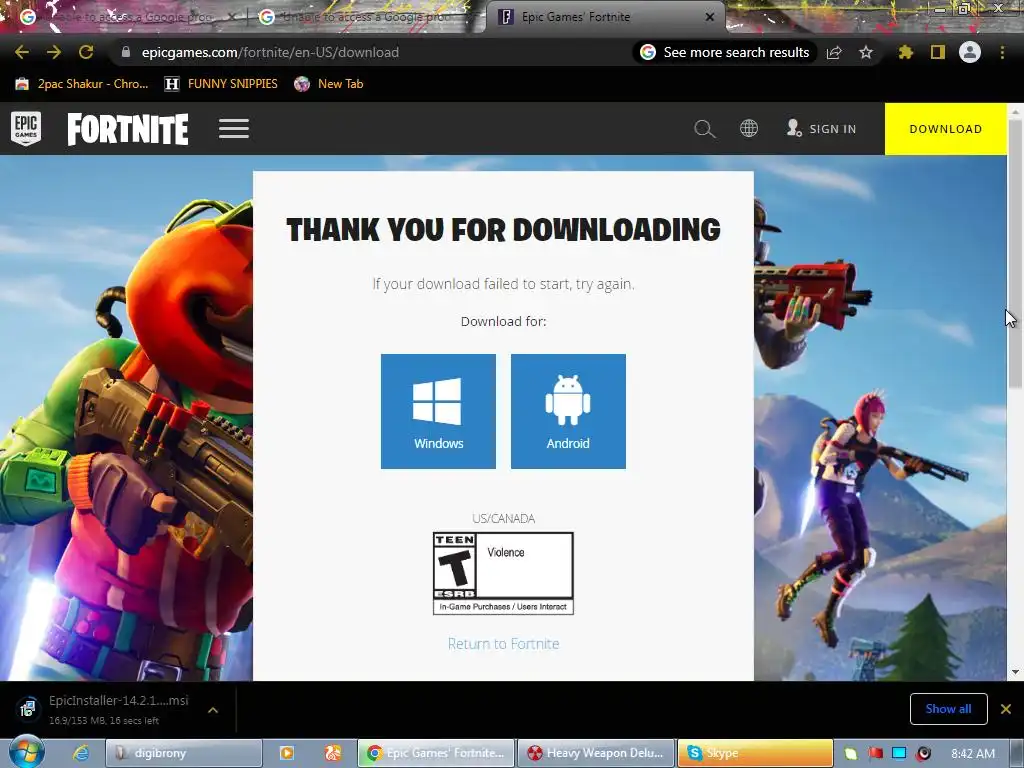Screen dimensions: 1024x768
Task: Click the blue monitor system tray icon
Action: pos(899,754)
